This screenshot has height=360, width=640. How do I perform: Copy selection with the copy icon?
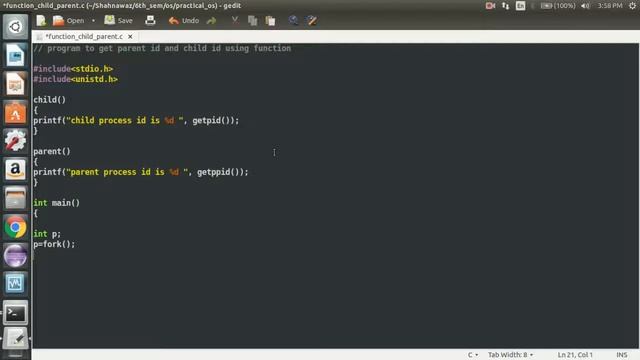coord(253,20)
